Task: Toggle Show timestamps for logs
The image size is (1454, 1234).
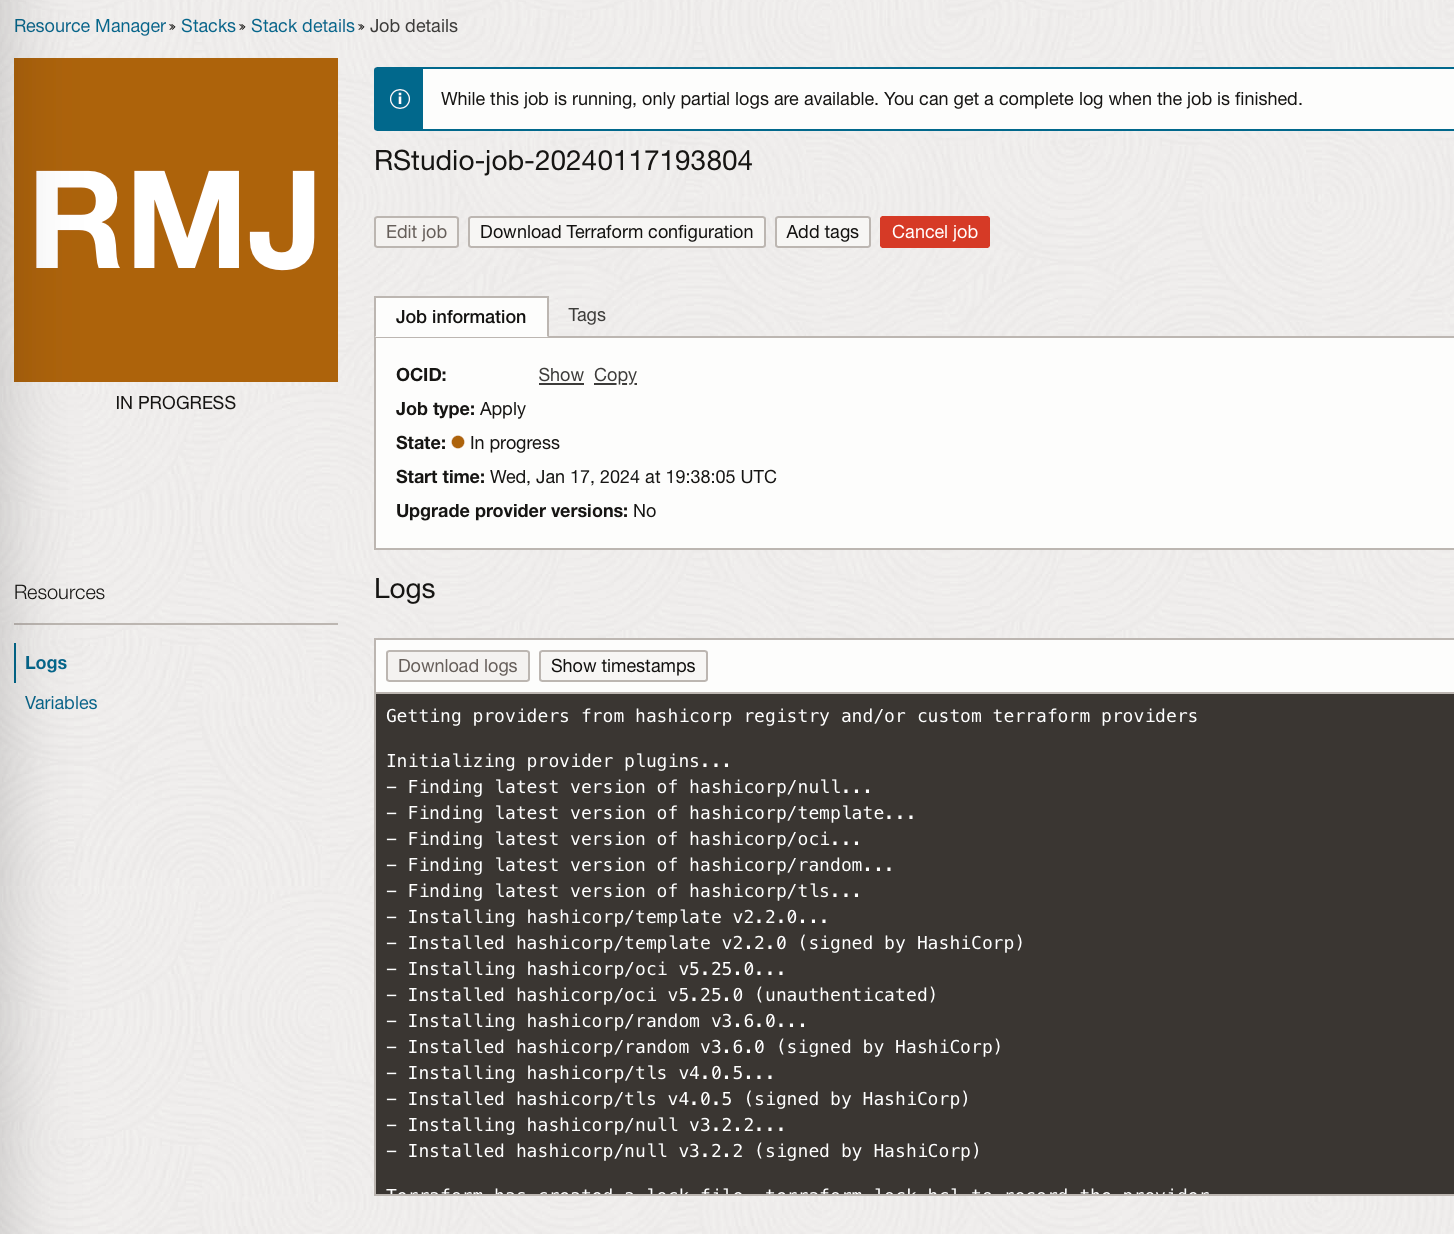Action: pos(623,666)
